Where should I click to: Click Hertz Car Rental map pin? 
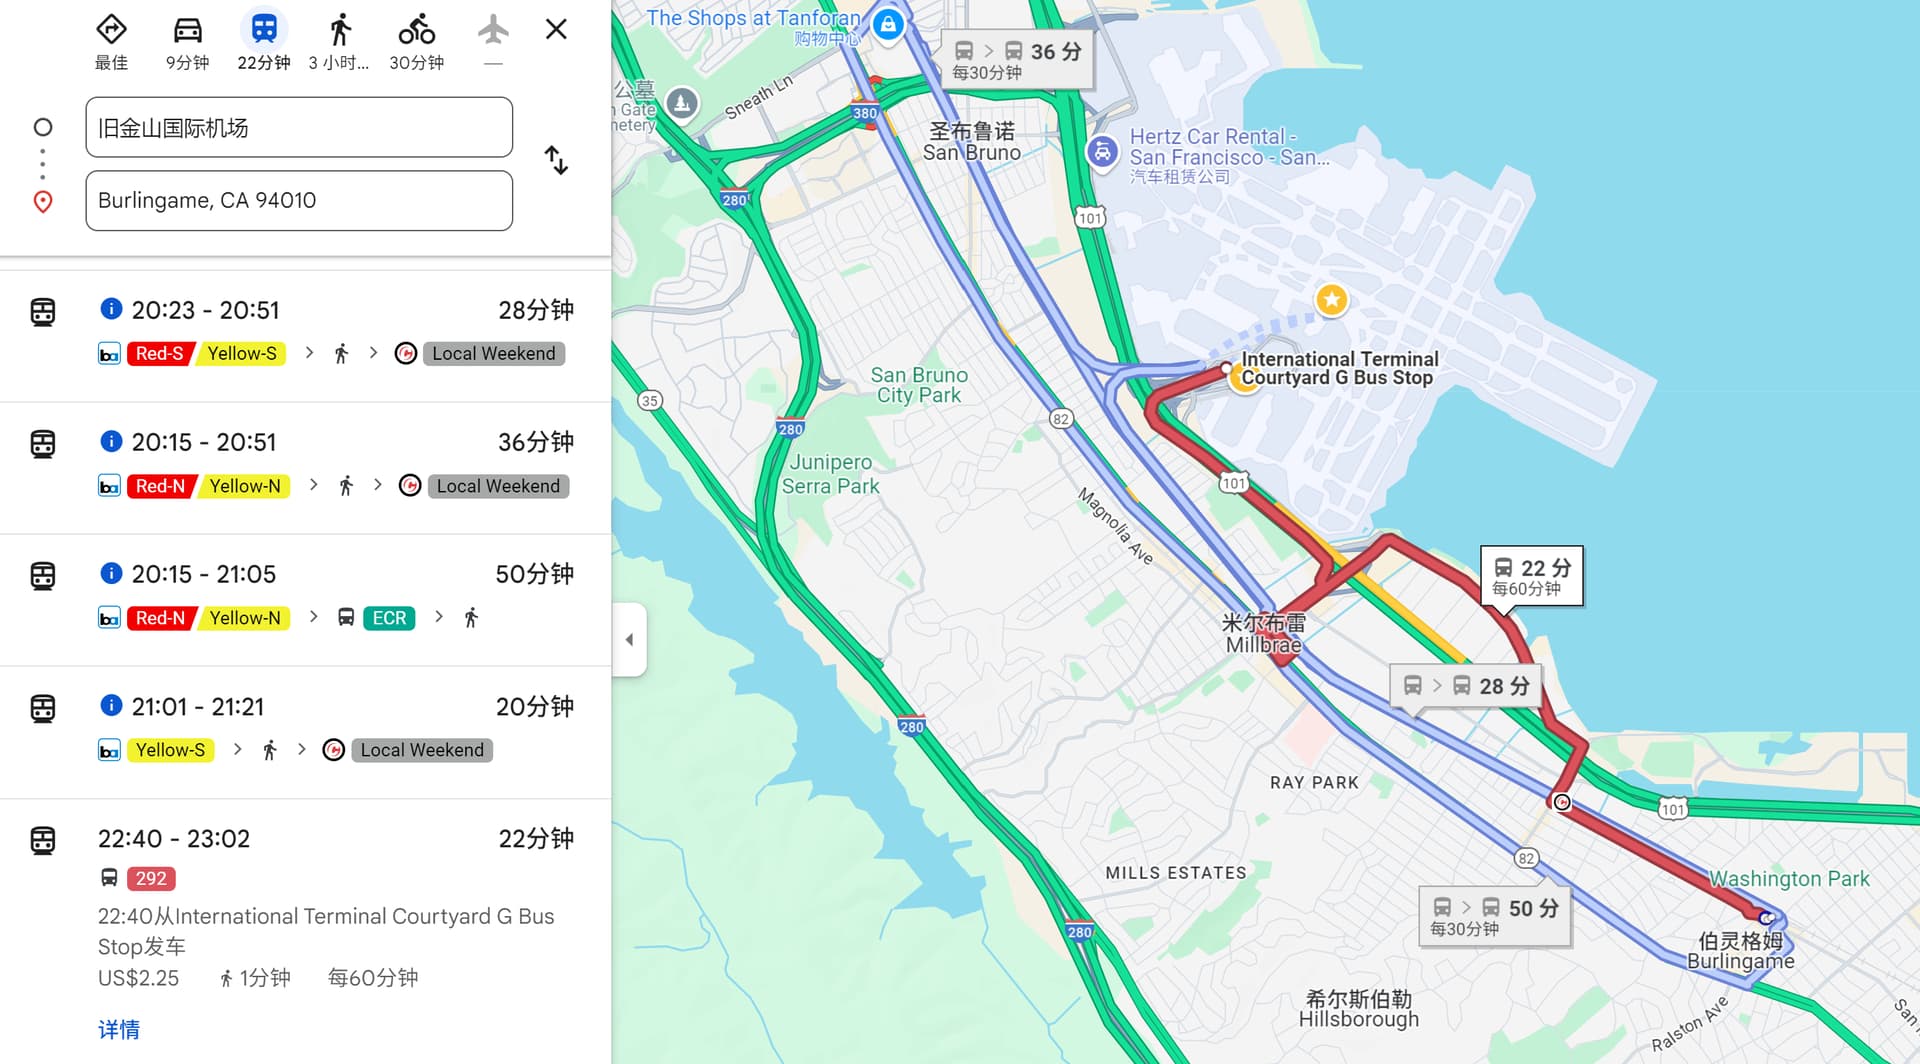point(1102,153)
